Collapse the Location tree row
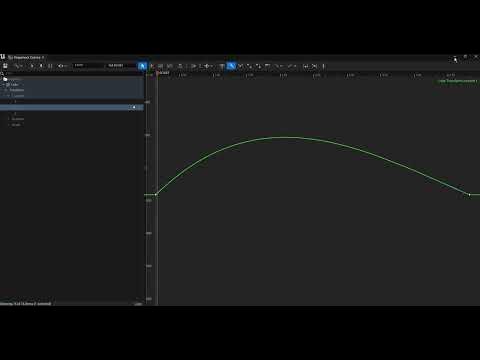This screenshot has height=360, width=480. point(8,96)
